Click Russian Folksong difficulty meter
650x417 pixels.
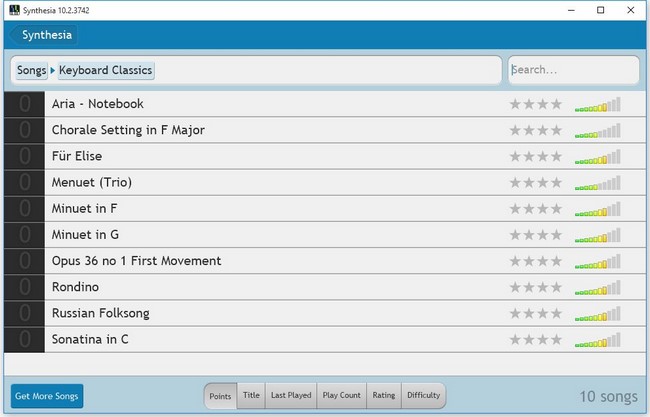(x=598, y=313)
